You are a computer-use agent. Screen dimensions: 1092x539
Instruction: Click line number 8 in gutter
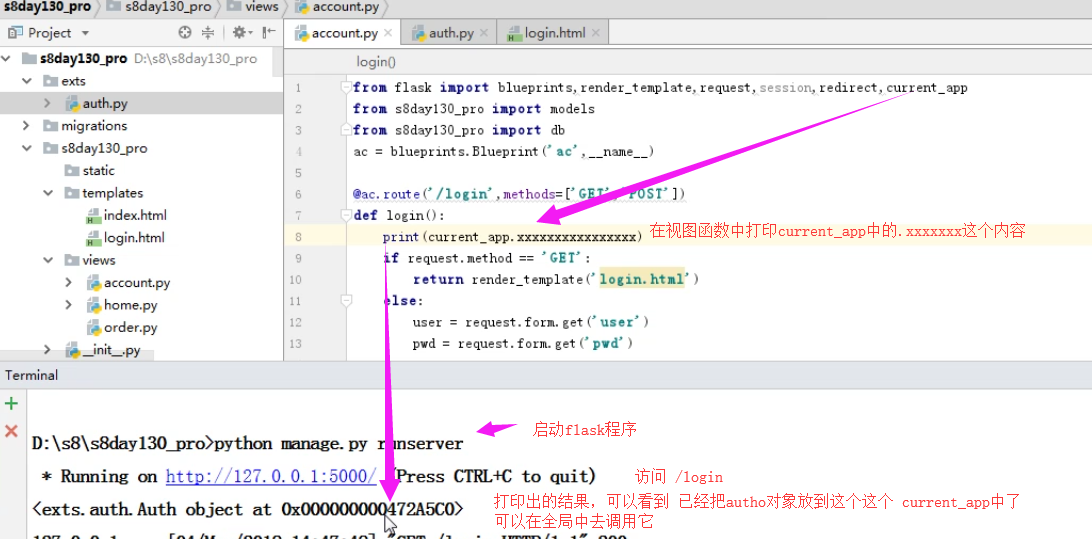click(298, 237)
